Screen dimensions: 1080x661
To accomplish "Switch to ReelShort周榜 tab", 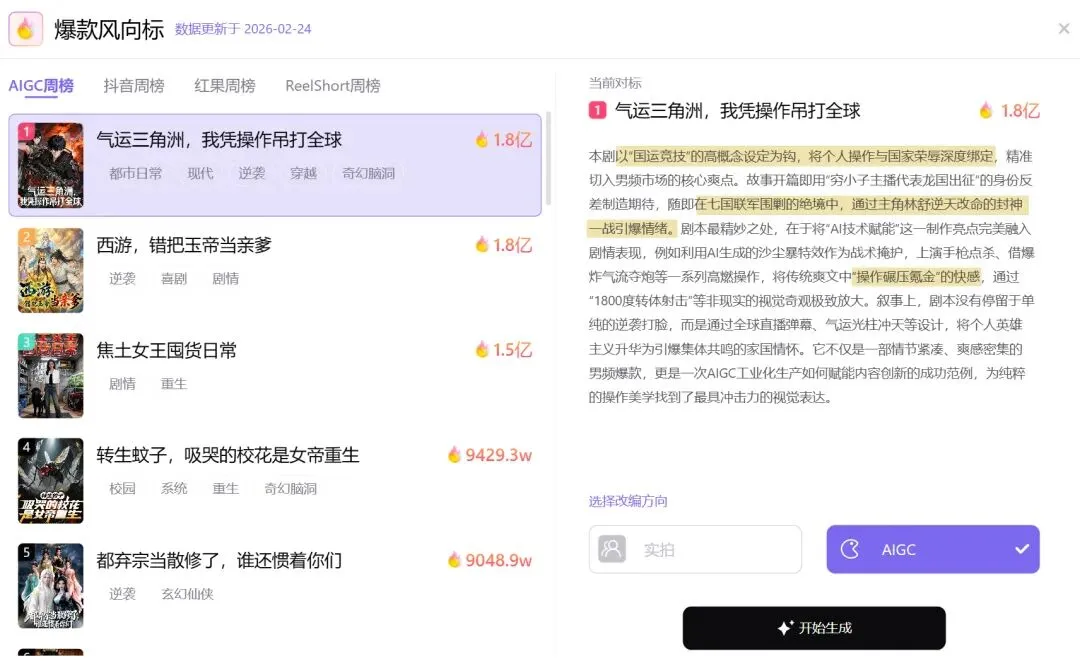I will click(x=333, y=85).
